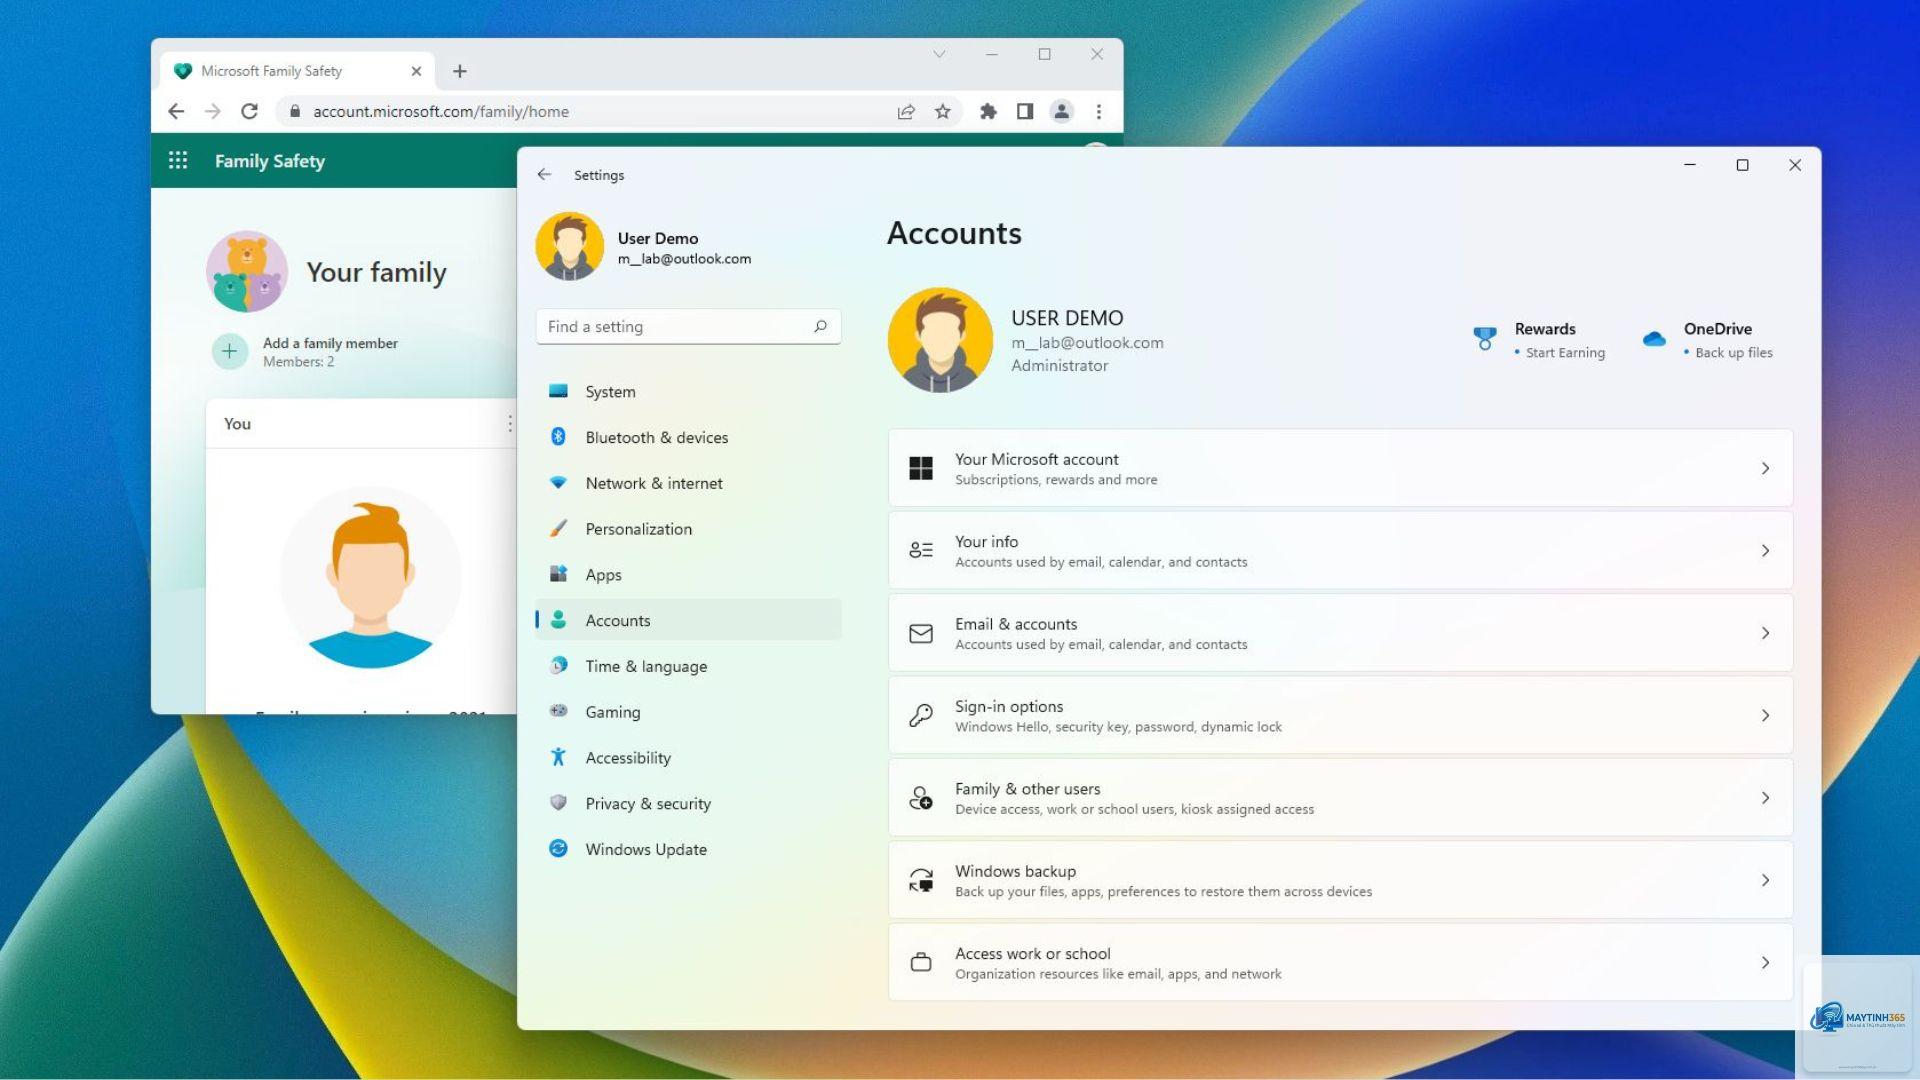Click the briefcase icon for work or school

(x=921, y=963)
